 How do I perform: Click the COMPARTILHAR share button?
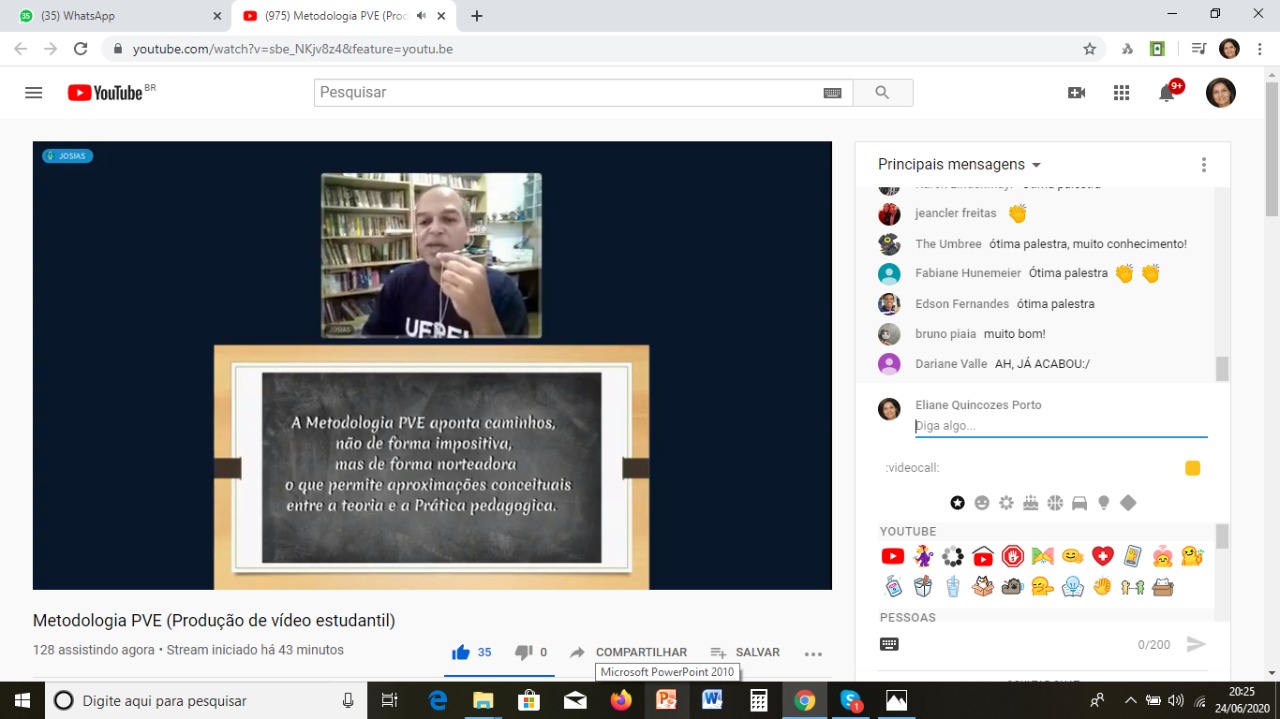(628, 652)
